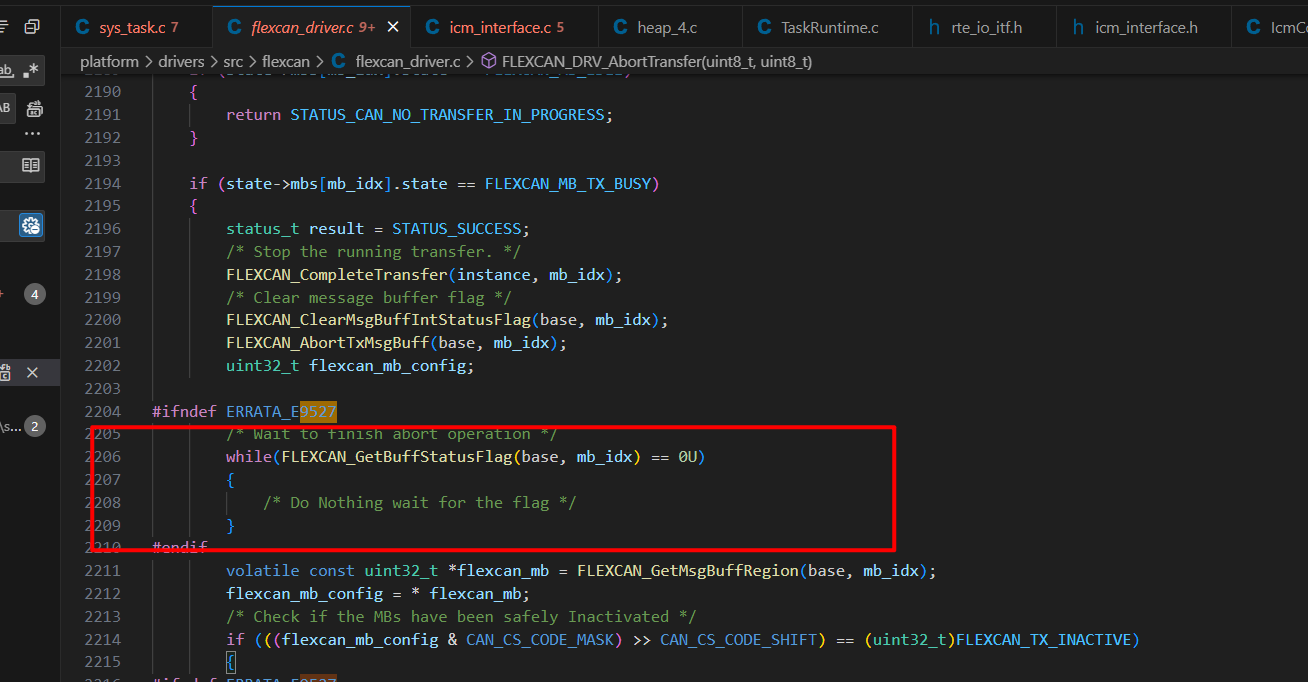Click the 'Stop the running transfer' comment
This screenshot has width=1308, height=682.
pyautogui.click(x=373, y=251)
